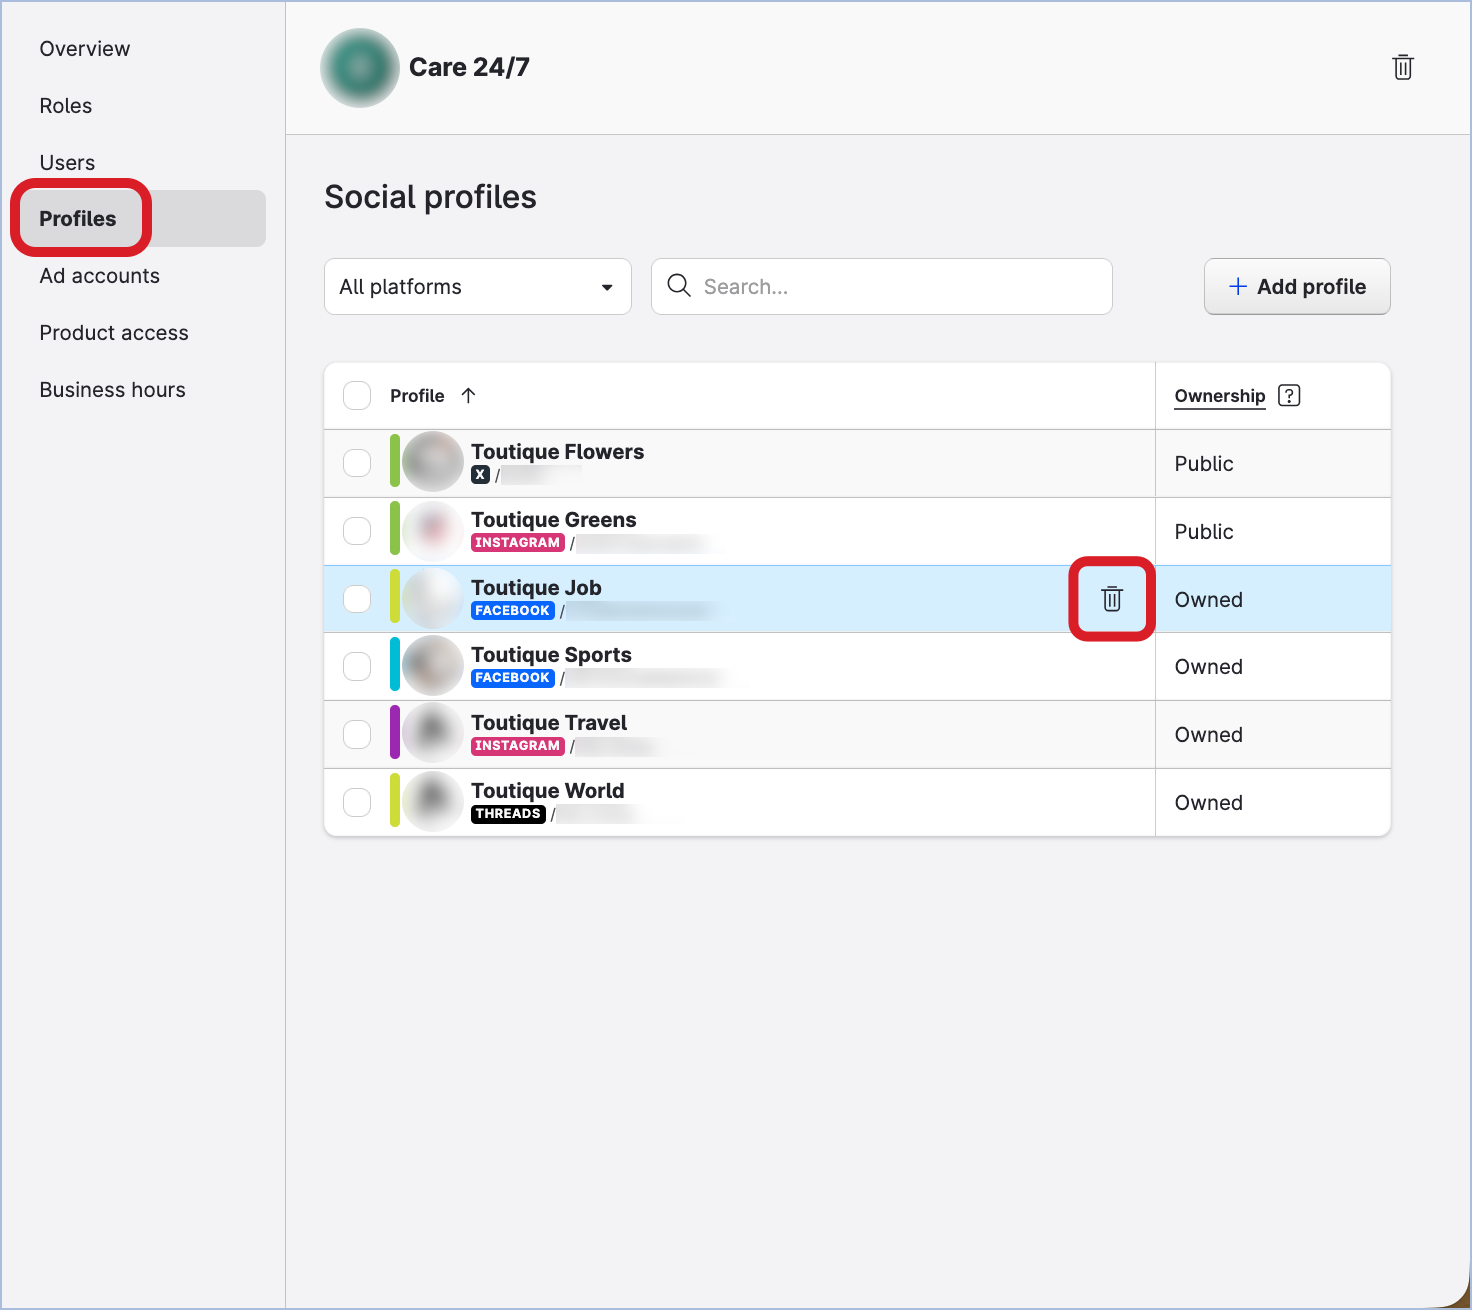Go to Ad accounts in sidebar

[x=100, y=276]
